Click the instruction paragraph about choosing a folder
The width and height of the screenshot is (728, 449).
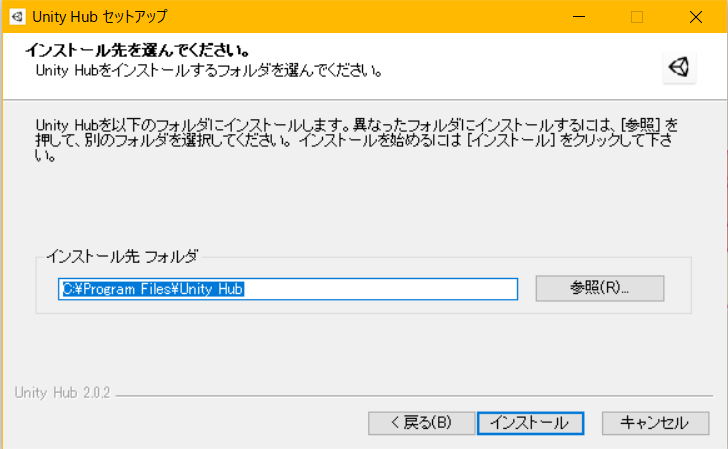(357, 139)
